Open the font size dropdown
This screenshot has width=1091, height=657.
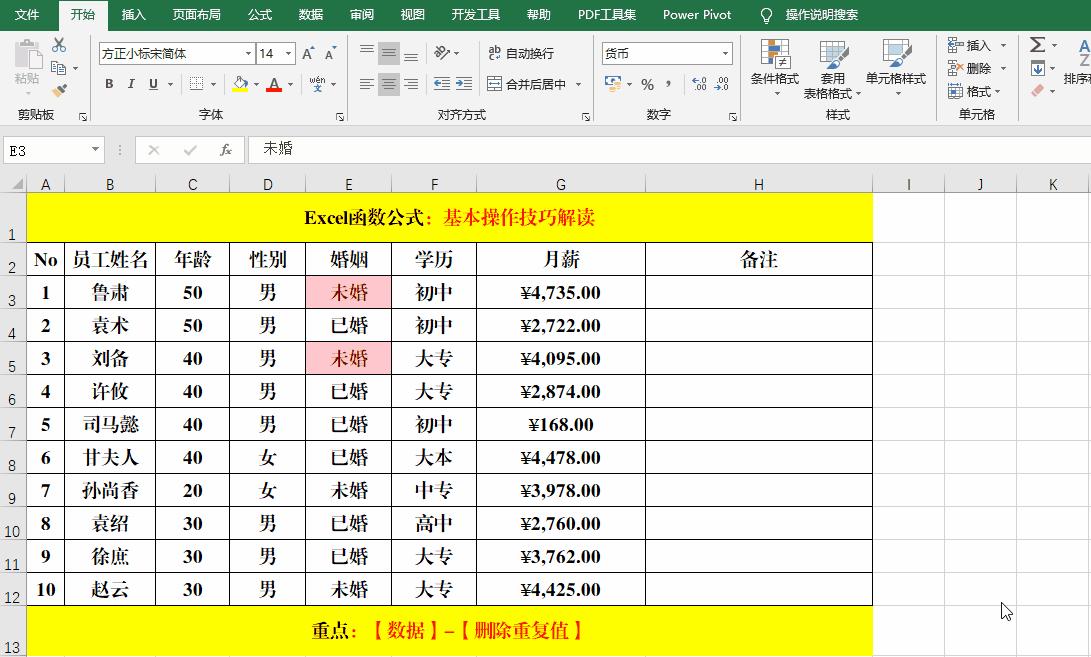tap(288, 53)
